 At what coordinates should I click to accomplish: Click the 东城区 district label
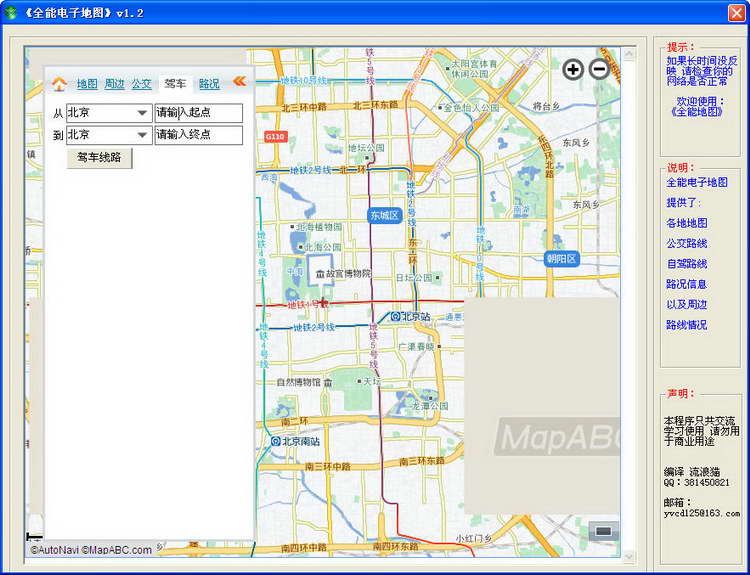point(384,216)
